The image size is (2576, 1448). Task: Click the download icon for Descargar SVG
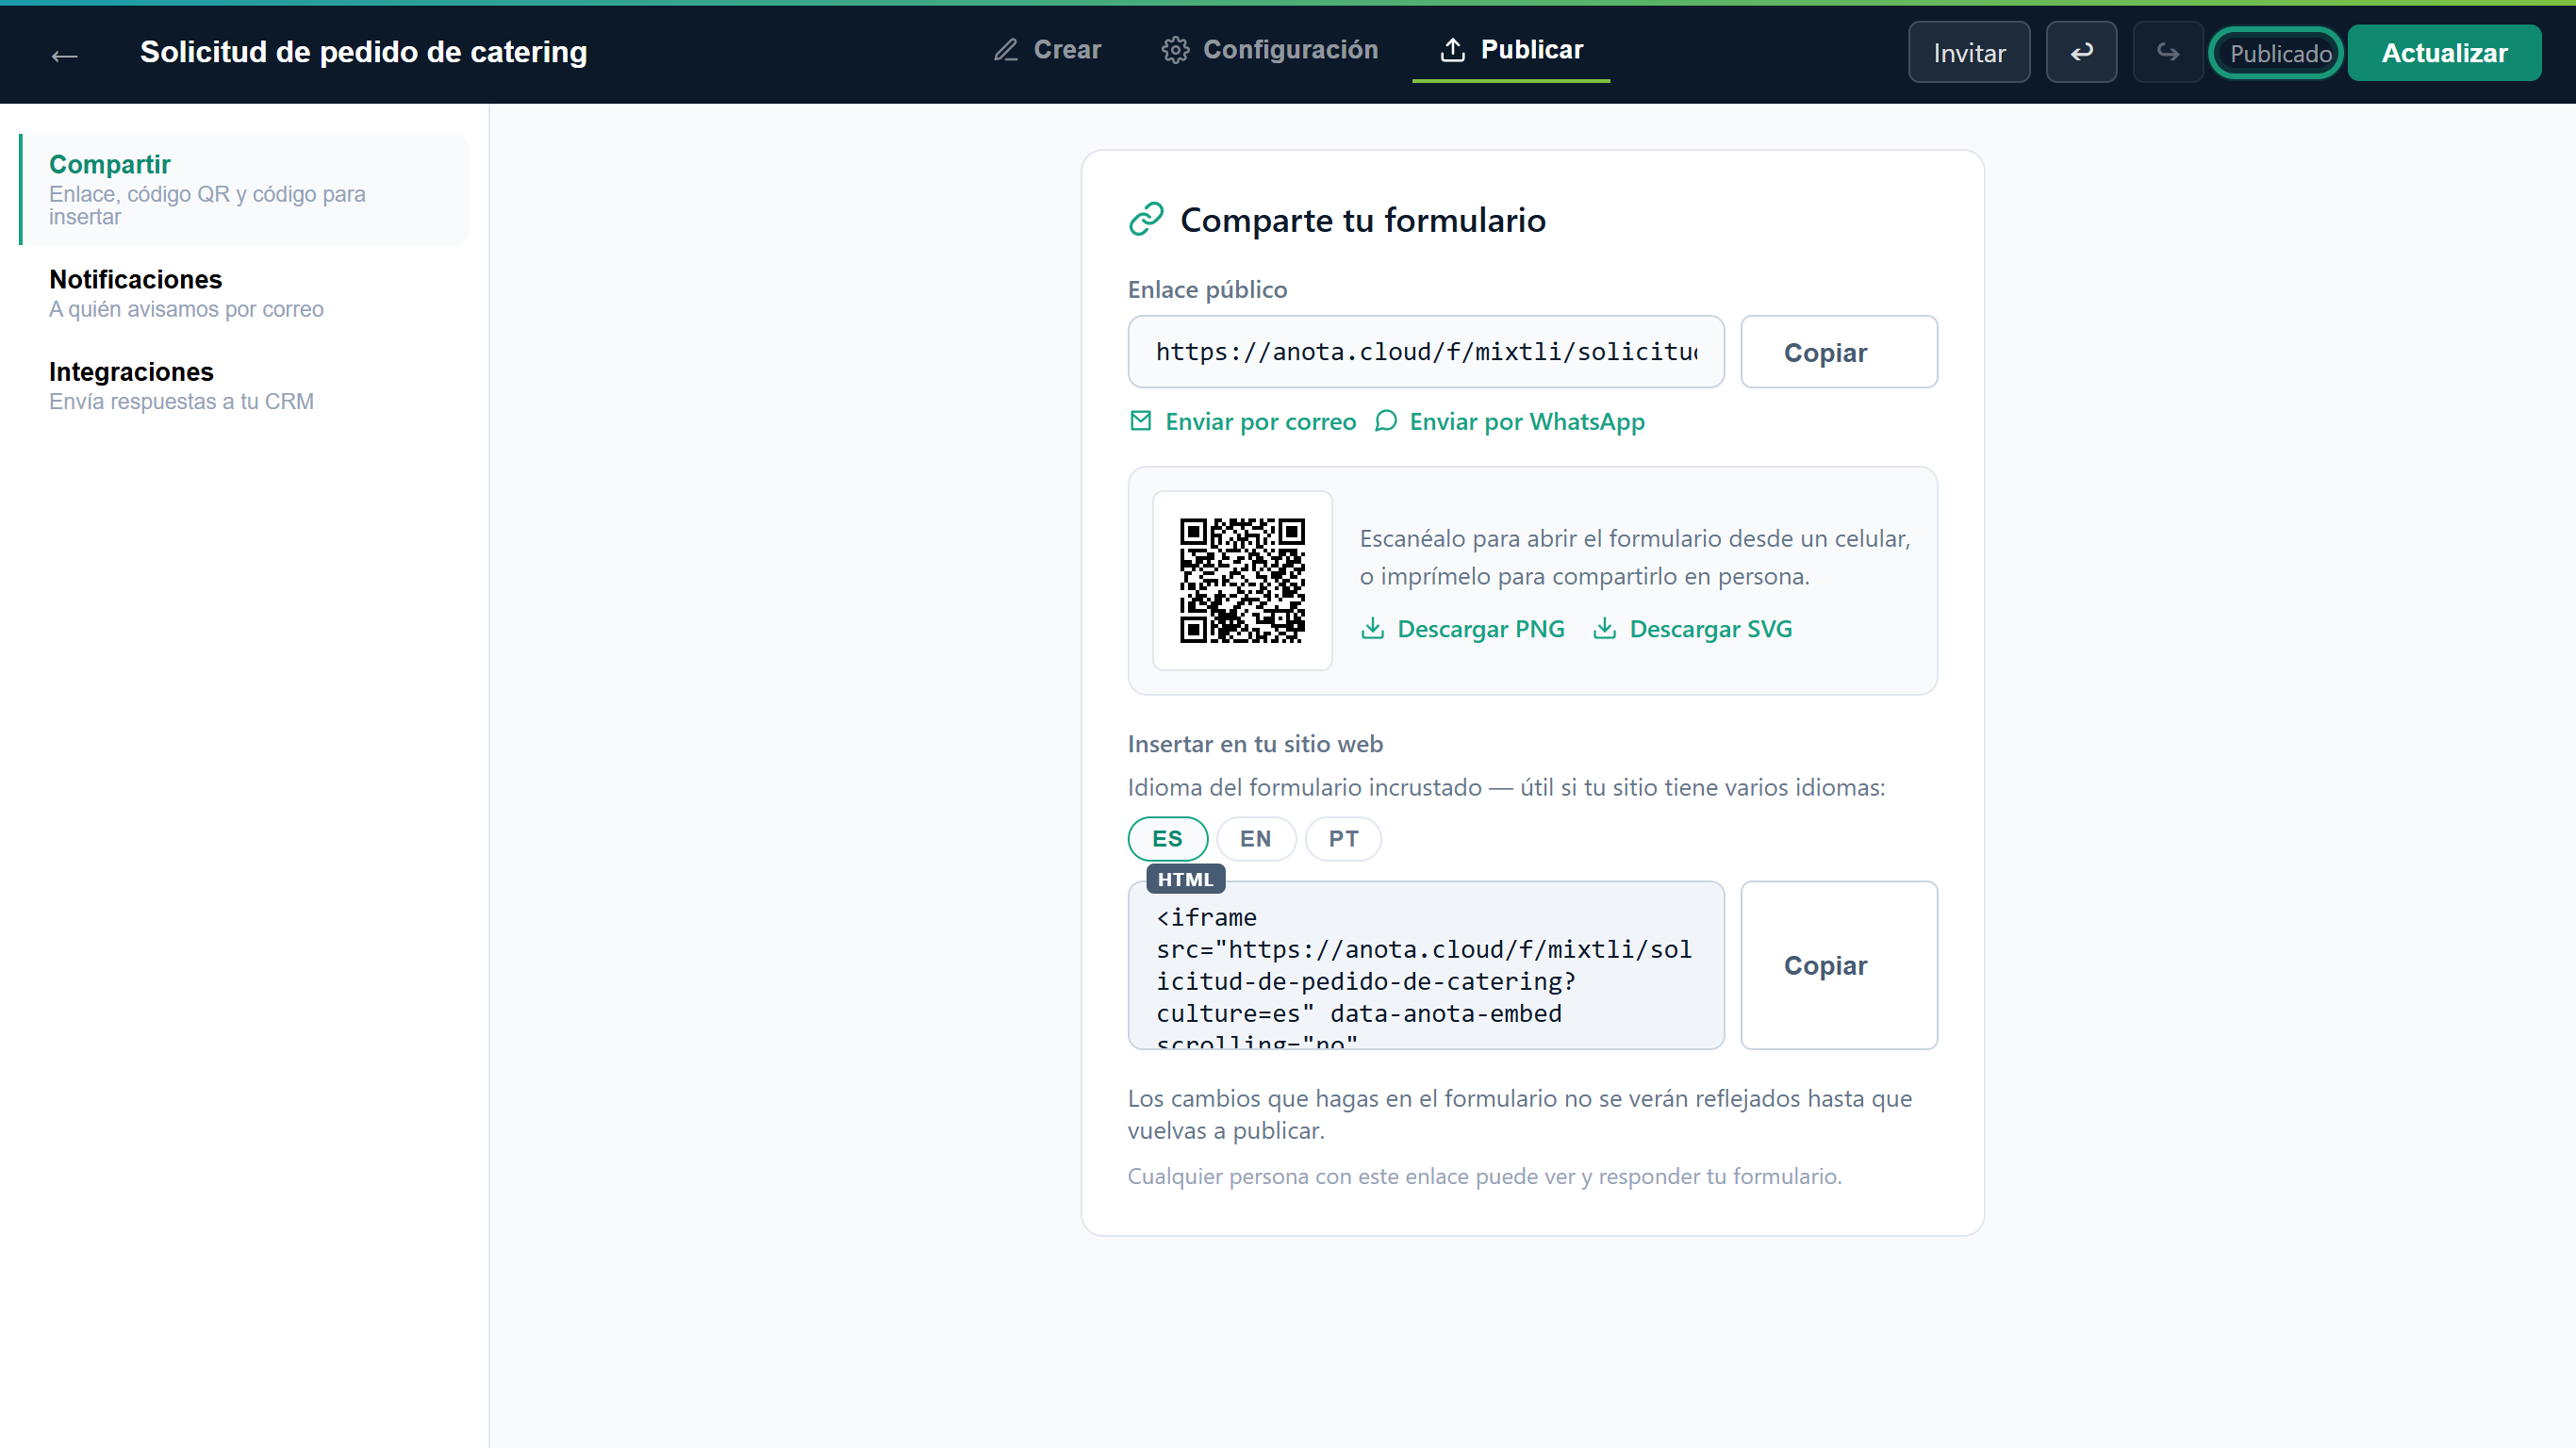click(x=1604, y=629)
